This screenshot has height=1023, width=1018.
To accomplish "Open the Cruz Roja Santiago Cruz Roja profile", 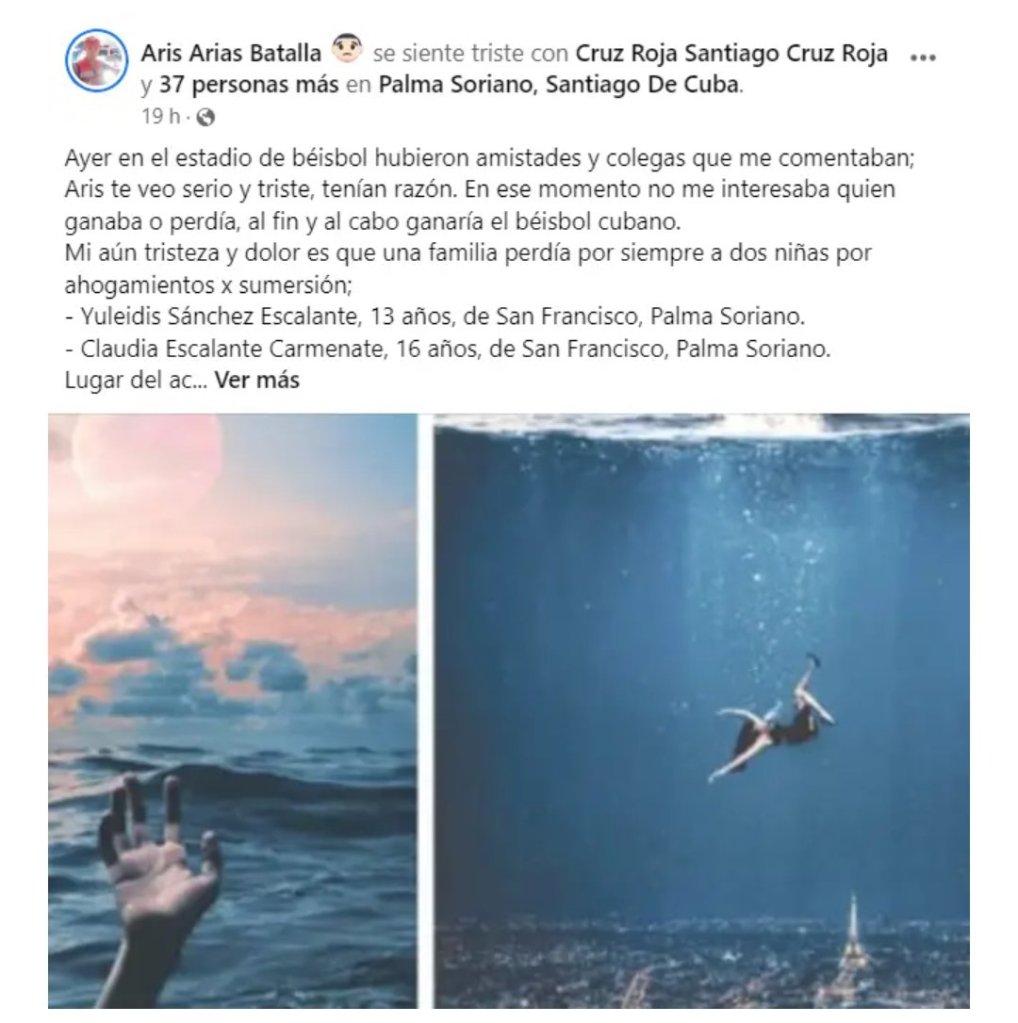I will pyautogui.click(x=731, y=53).
